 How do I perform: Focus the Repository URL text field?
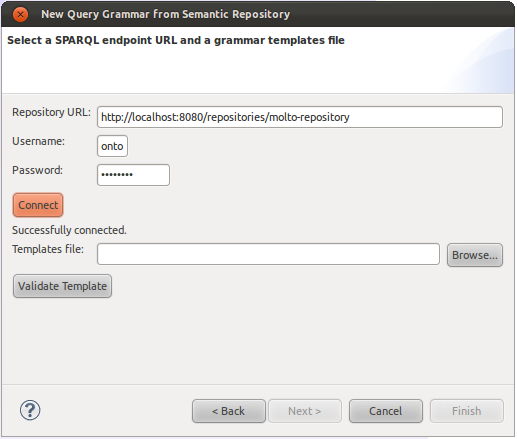point(300,117)
